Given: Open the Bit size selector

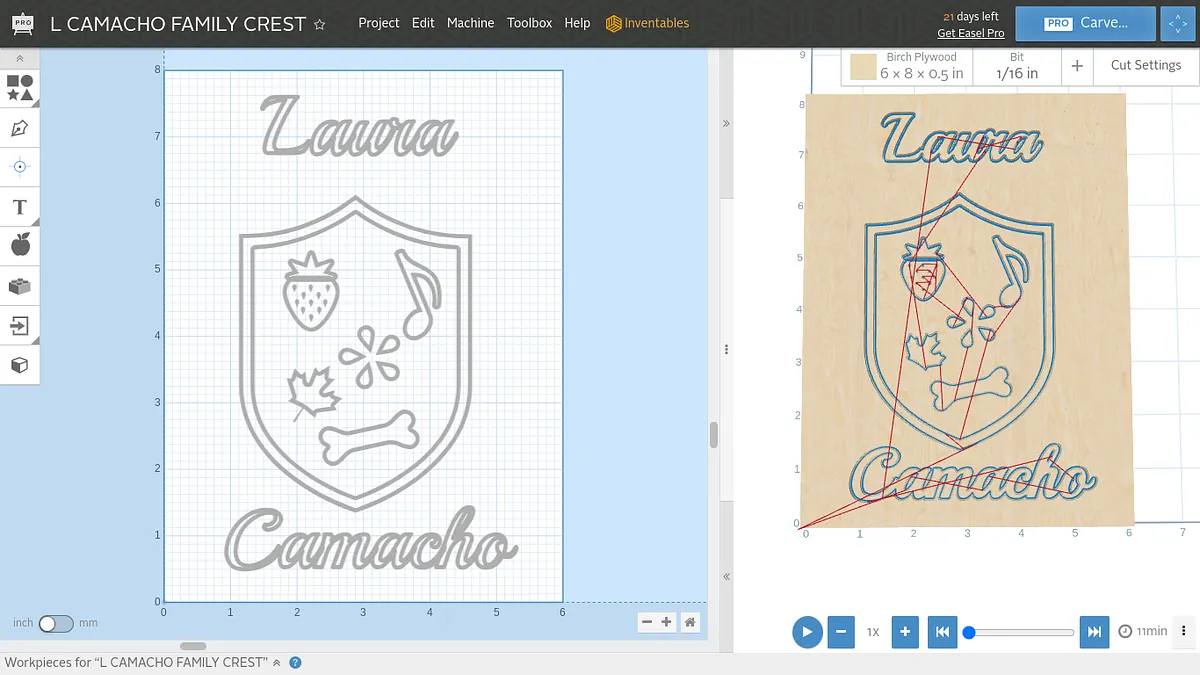Looking at the screenshot, I should point(1017,66).
